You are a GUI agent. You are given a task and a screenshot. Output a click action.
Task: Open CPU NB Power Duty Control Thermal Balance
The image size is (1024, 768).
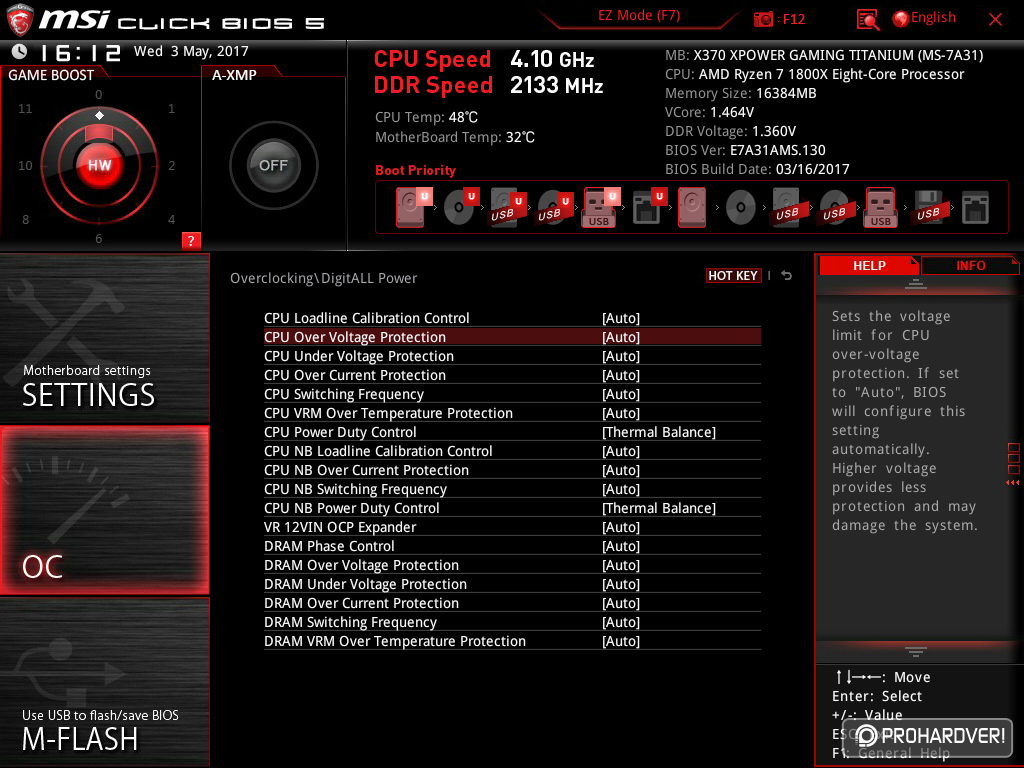658,508
